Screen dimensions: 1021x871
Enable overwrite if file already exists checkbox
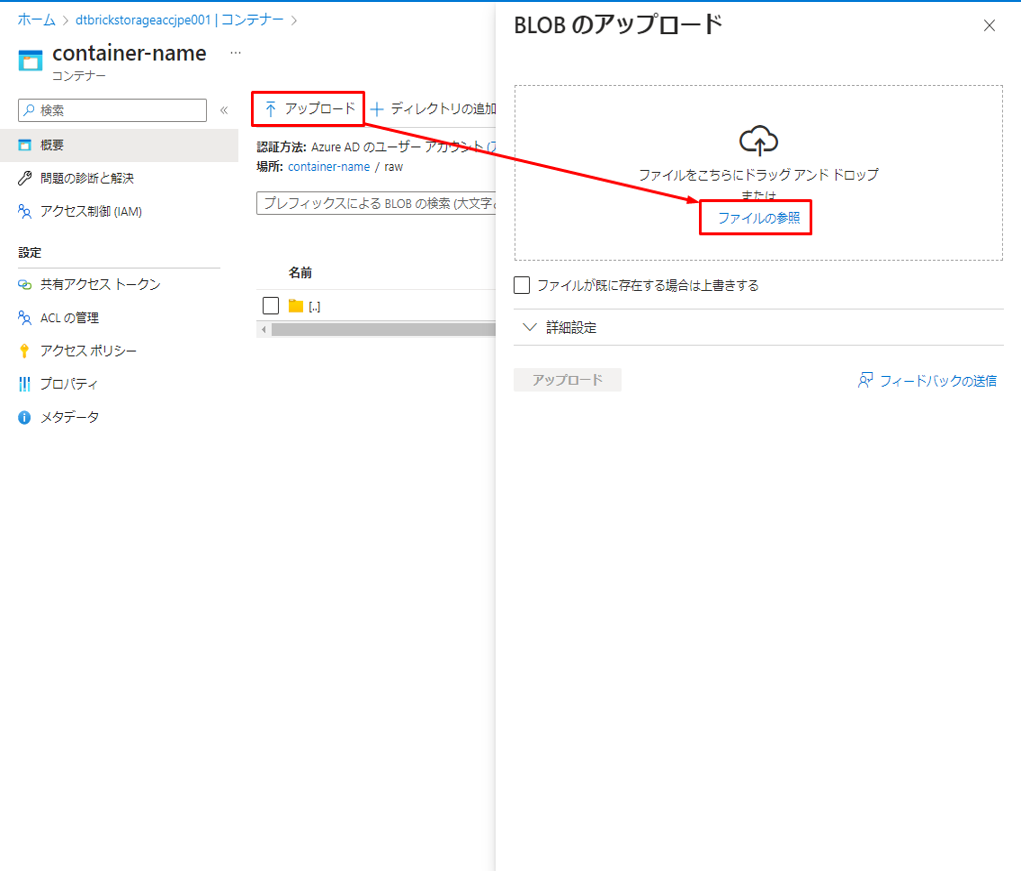click(522, 285)
